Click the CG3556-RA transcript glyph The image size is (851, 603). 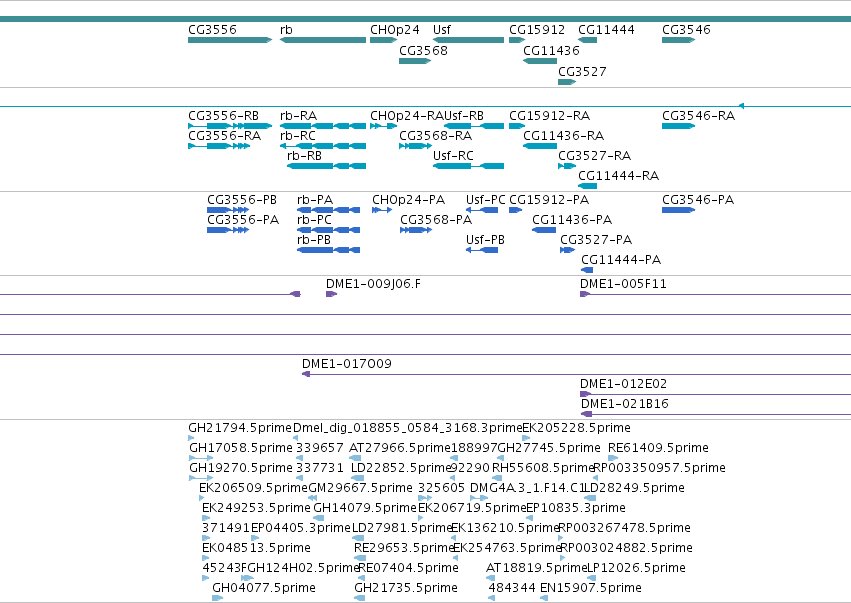219,146
